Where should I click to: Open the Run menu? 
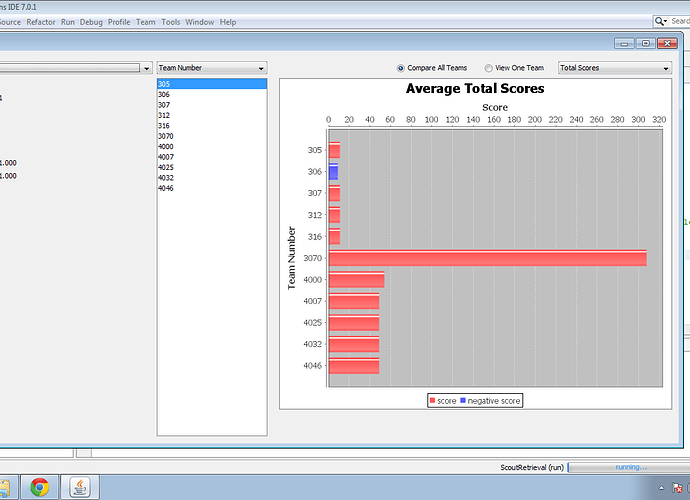(68, 22)
